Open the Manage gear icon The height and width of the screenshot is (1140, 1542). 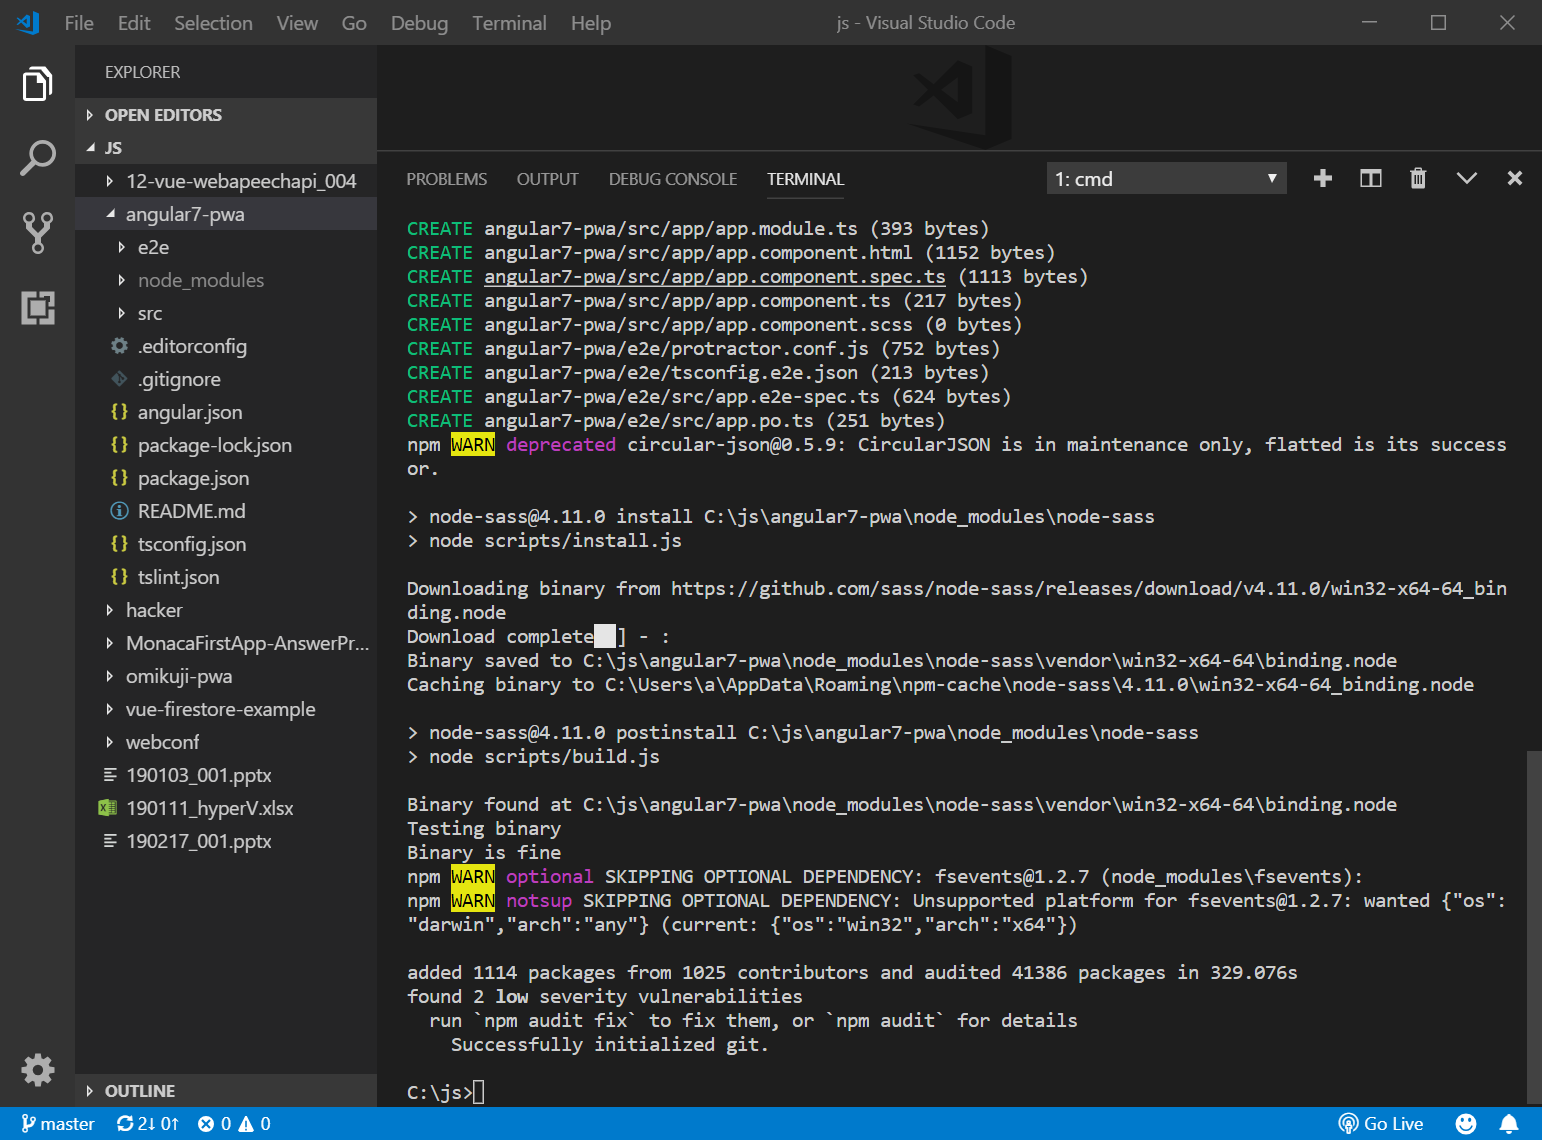tap(37, 1069)
